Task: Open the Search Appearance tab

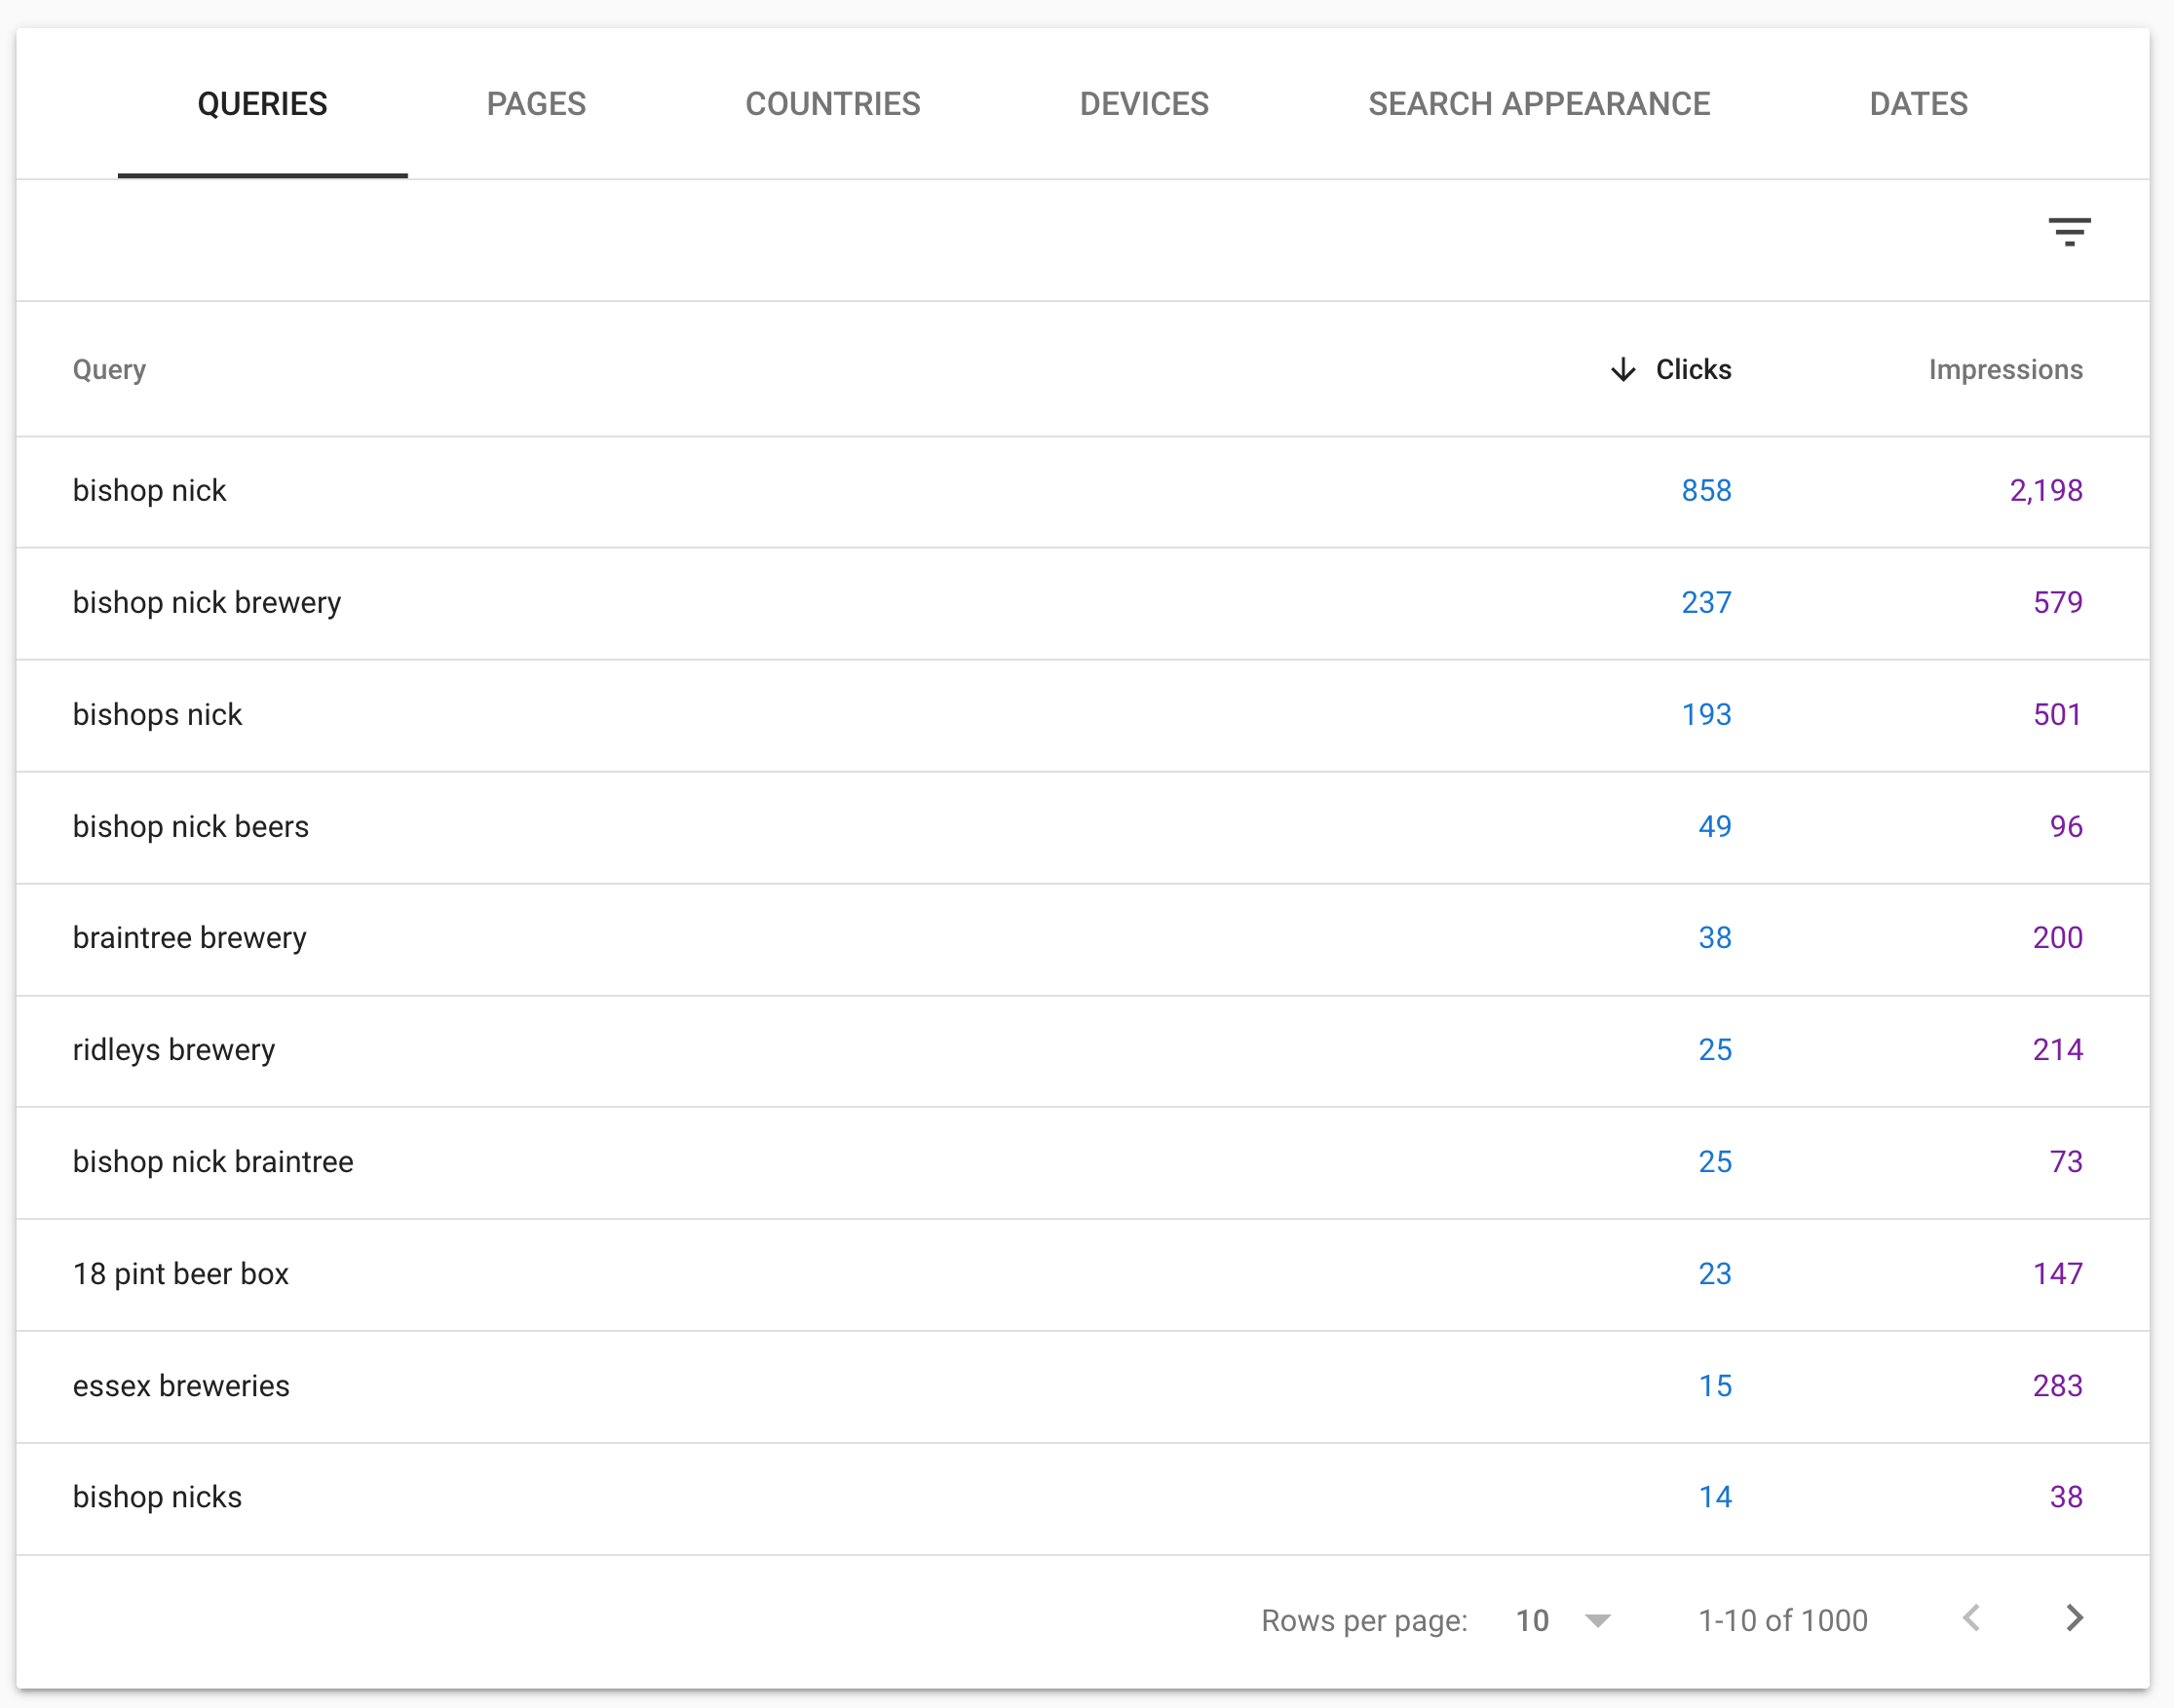Action: [x=1539, y=104]
